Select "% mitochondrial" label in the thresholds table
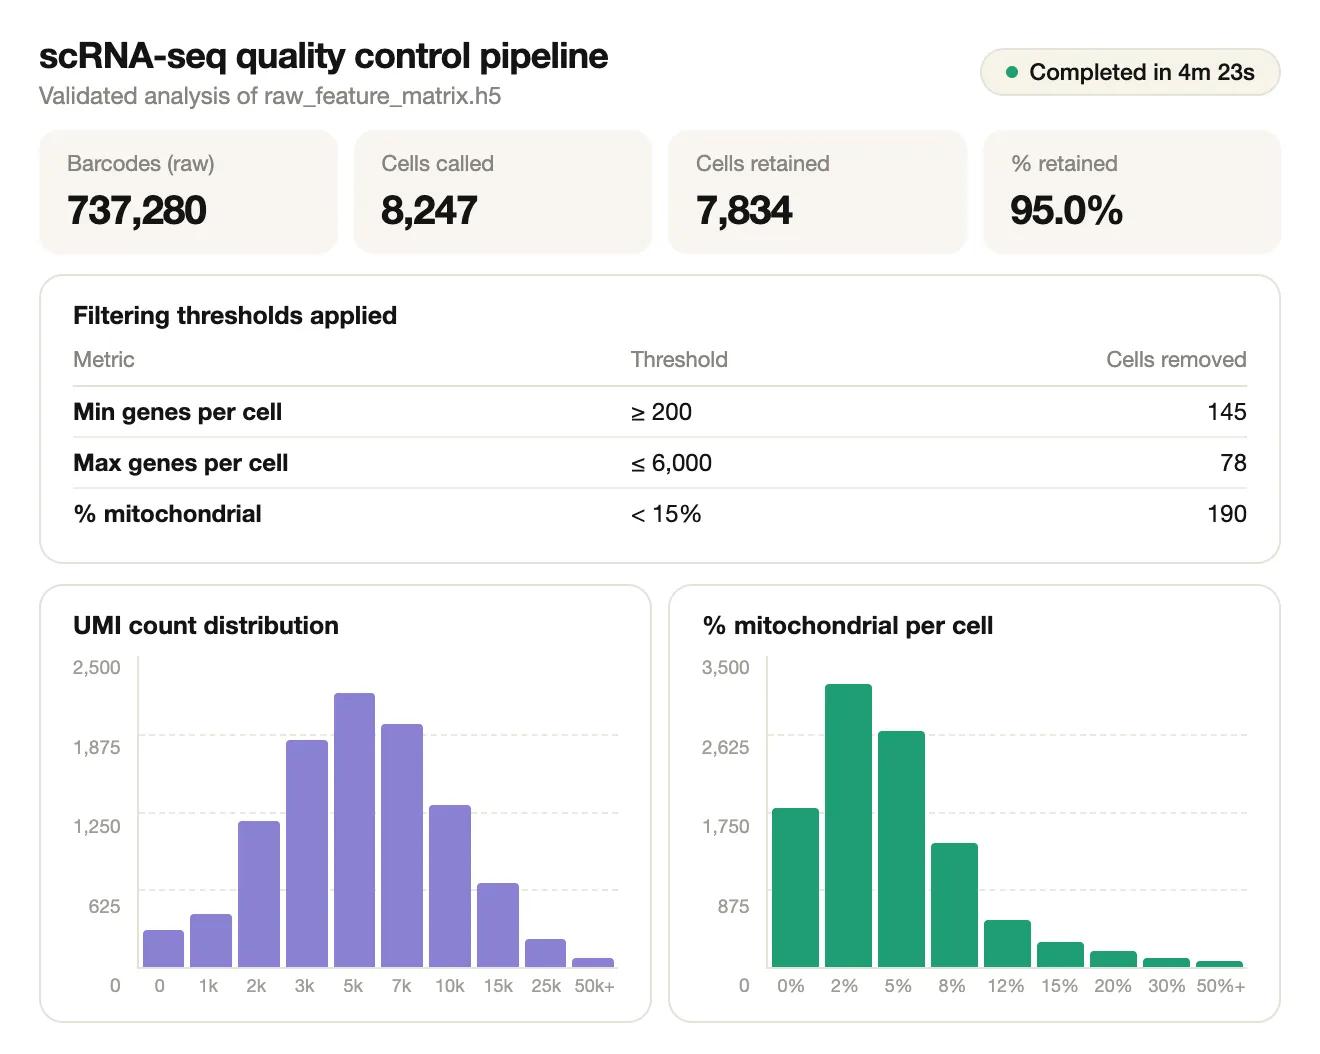1320x1054 pixels. pyautogui.click(x=167, y=514)
